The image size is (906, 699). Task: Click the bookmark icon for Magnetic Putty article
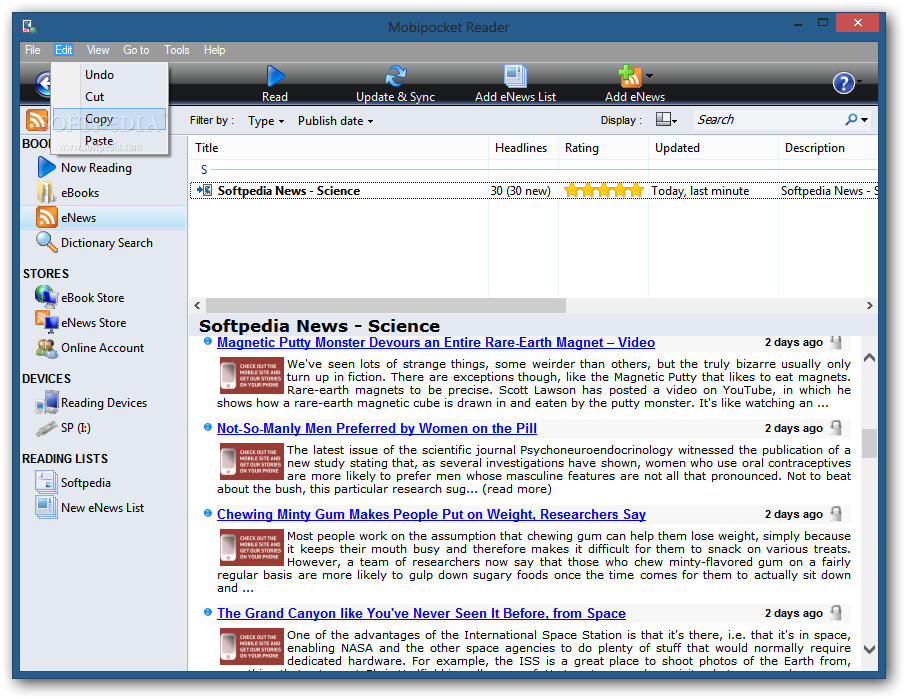836,342
